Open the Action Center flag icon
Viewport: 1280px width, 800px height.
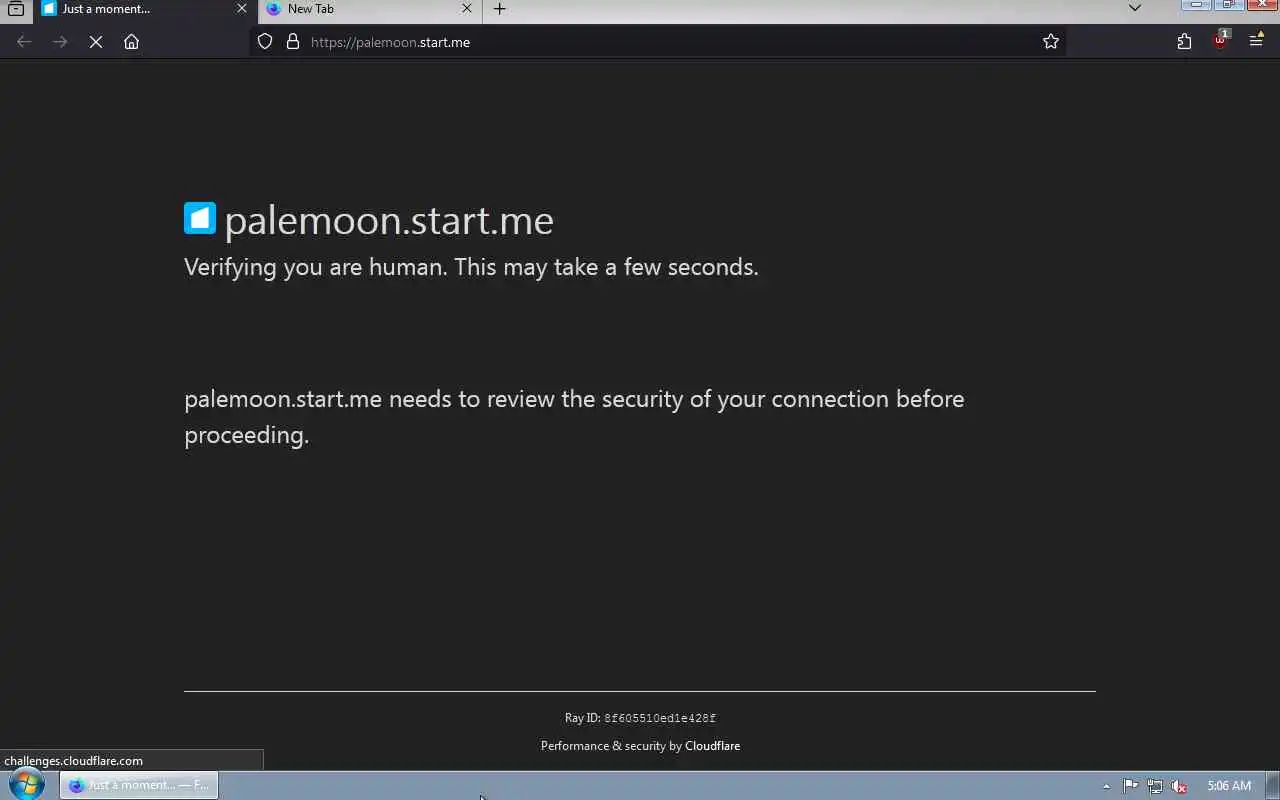coord(1131,786)
